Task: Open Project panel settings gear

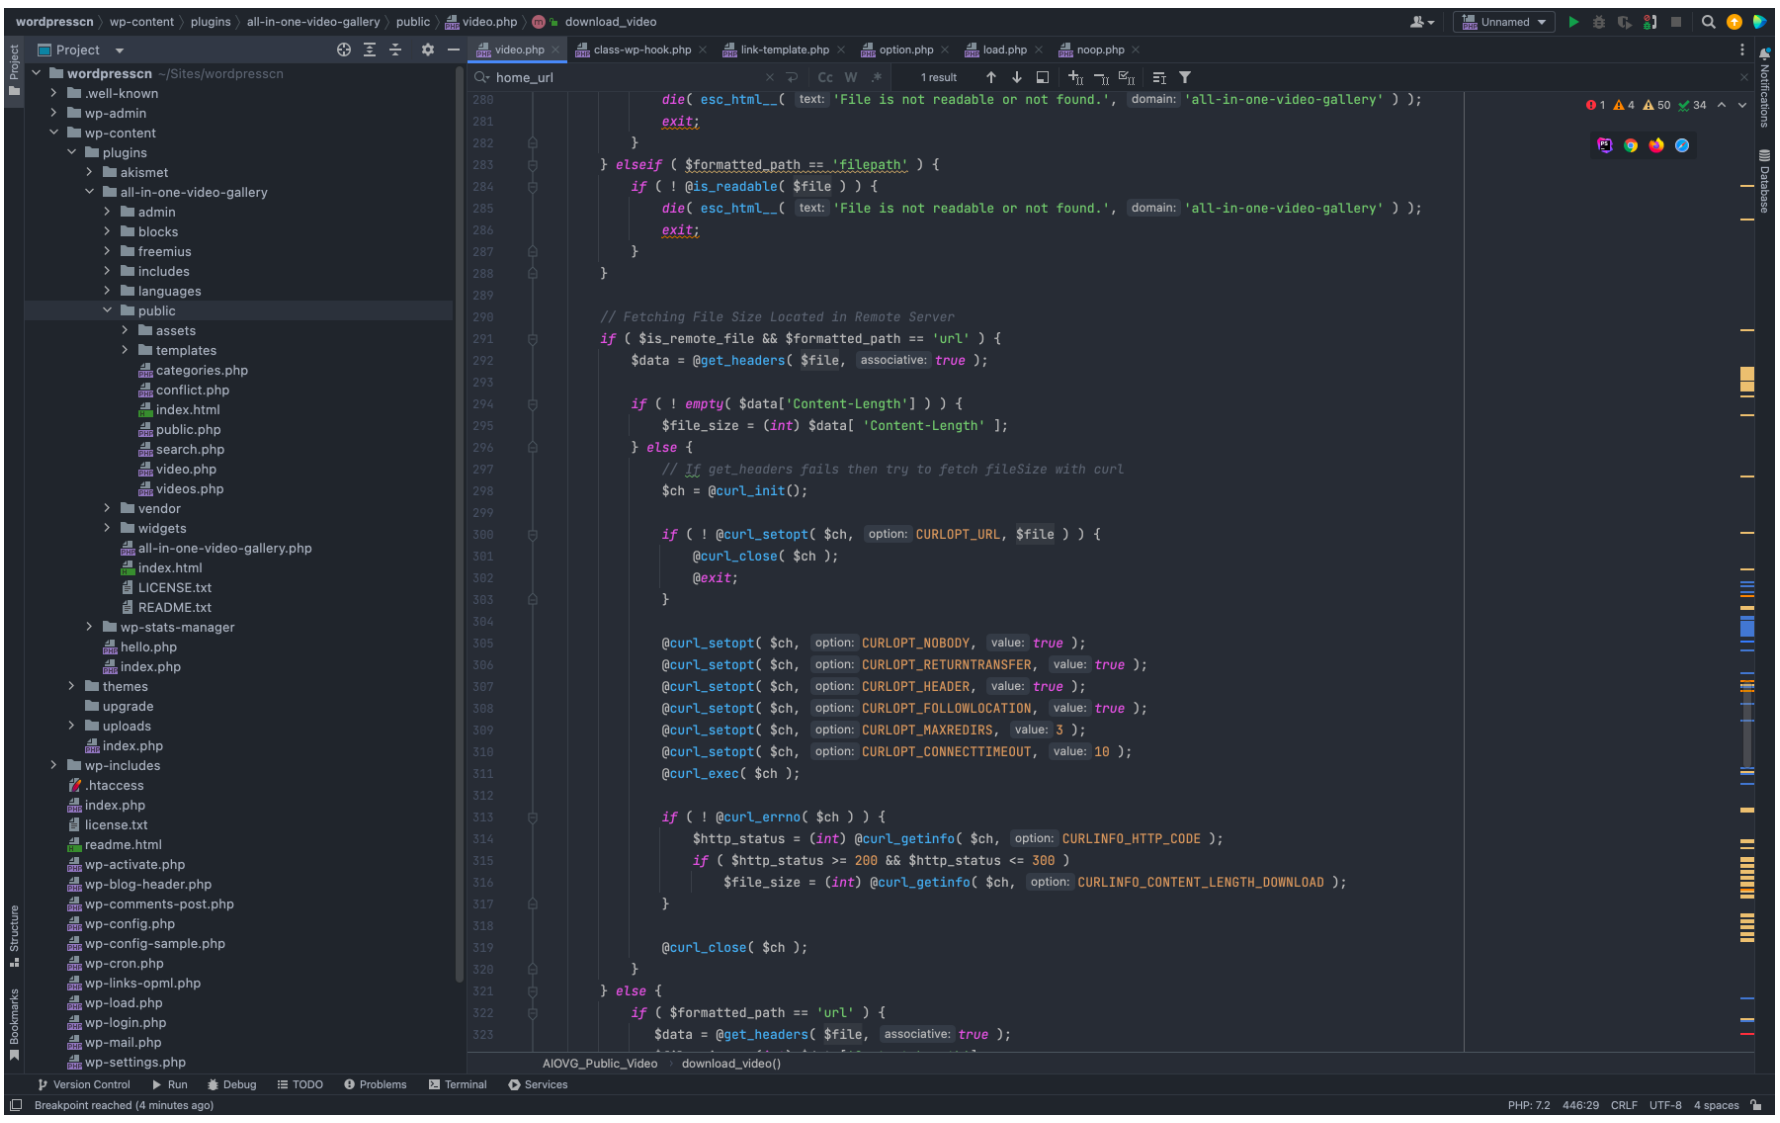Action: pyautogui.click(x=428, y=50)
